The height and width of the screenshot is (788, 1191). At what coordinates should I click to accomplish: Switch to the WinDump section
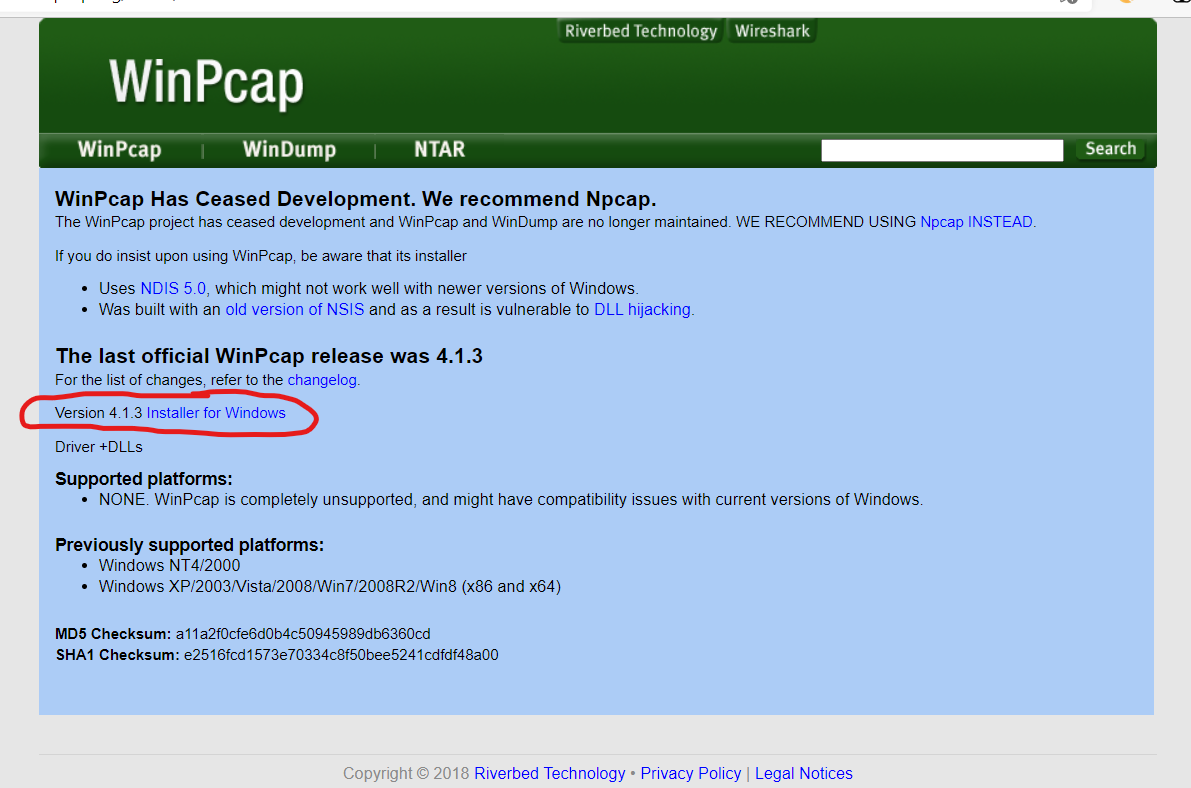[288, 149]
